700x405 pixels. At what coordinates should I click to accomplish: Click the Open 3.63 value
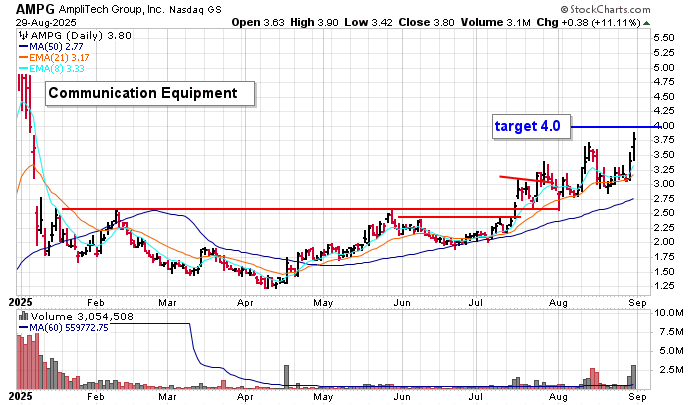point(258,22)
